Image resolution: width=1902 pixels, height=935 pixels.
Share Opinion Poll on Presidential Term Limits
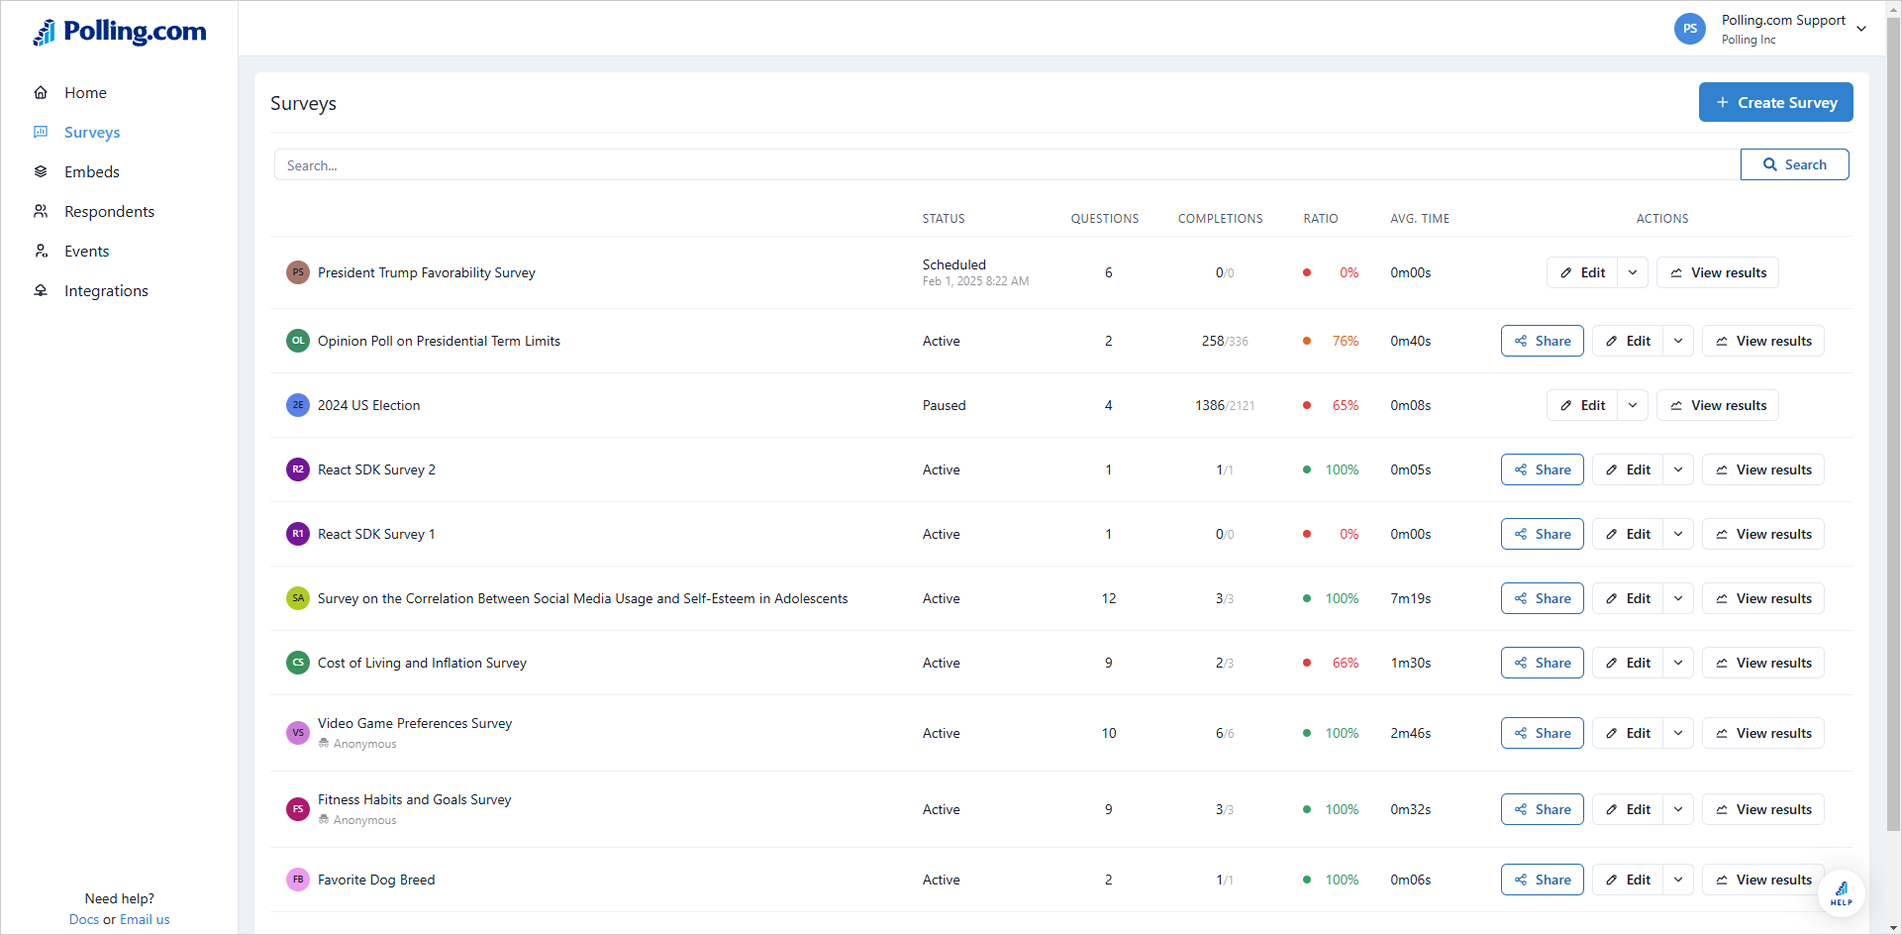click(x=1542, y=341)
